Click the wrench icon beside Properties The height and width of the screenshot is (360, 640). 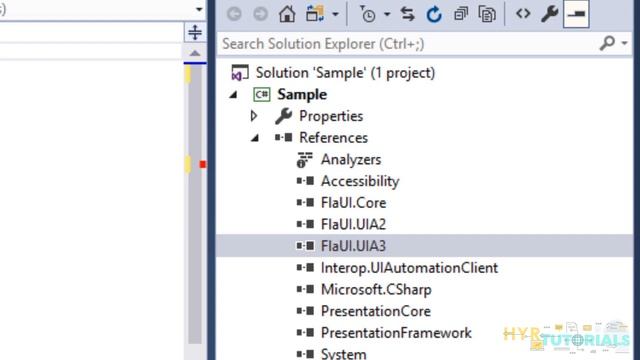tap(283, 116)
